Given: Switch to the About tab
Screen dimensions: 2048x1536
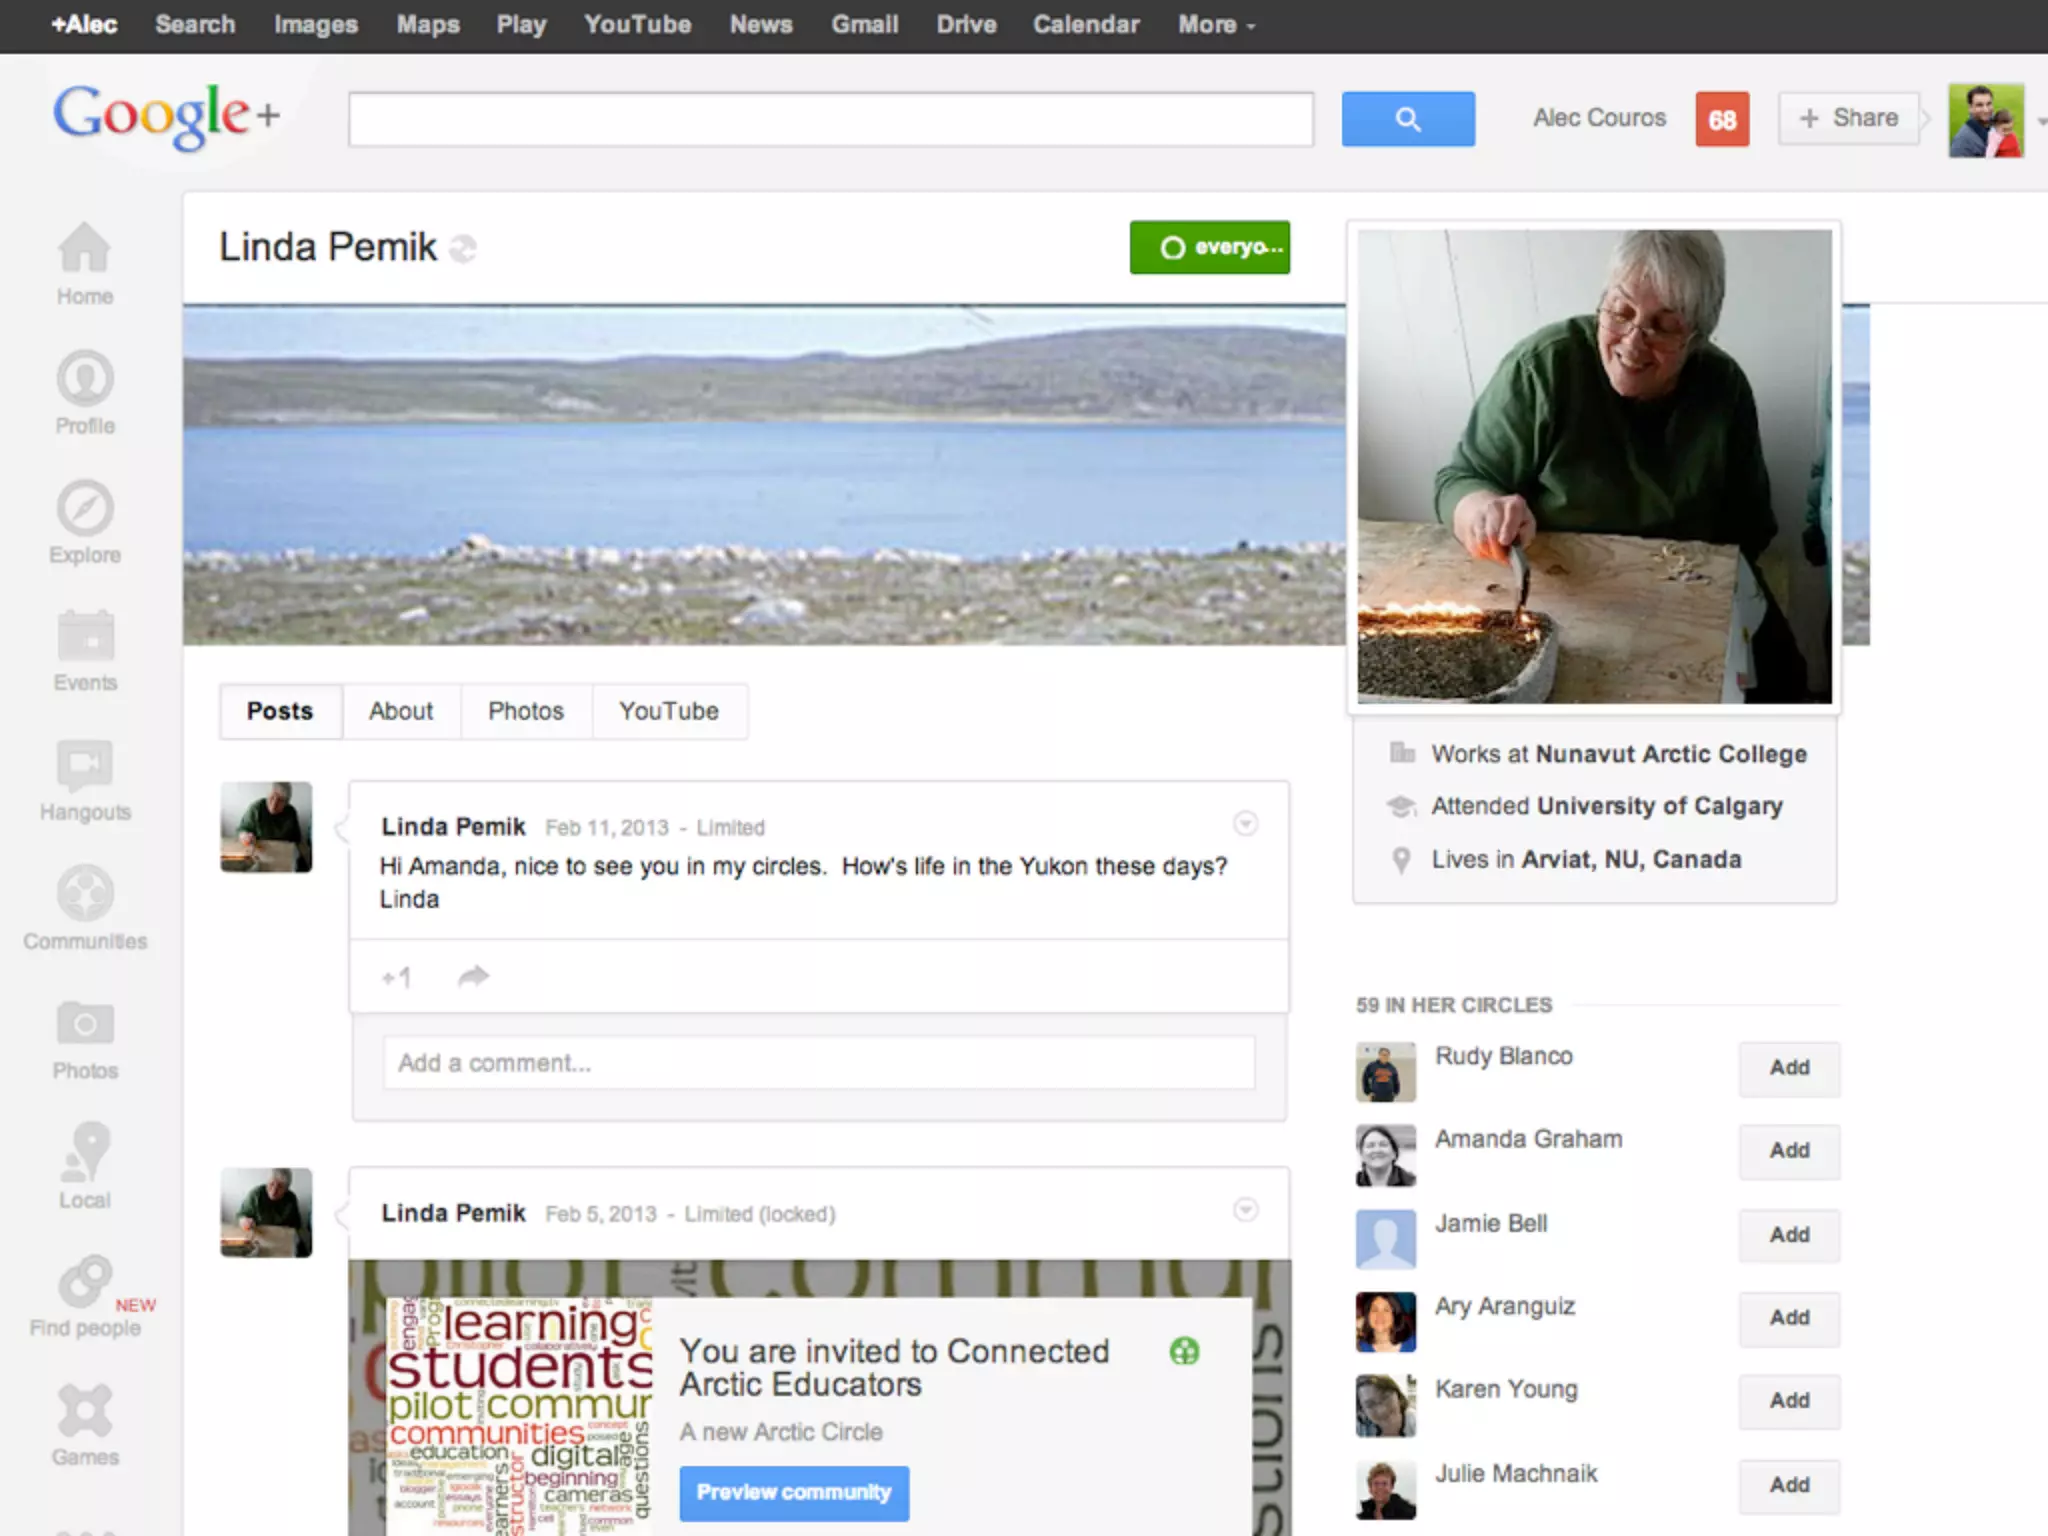Looking at the screenshot, I should point(401,711).
